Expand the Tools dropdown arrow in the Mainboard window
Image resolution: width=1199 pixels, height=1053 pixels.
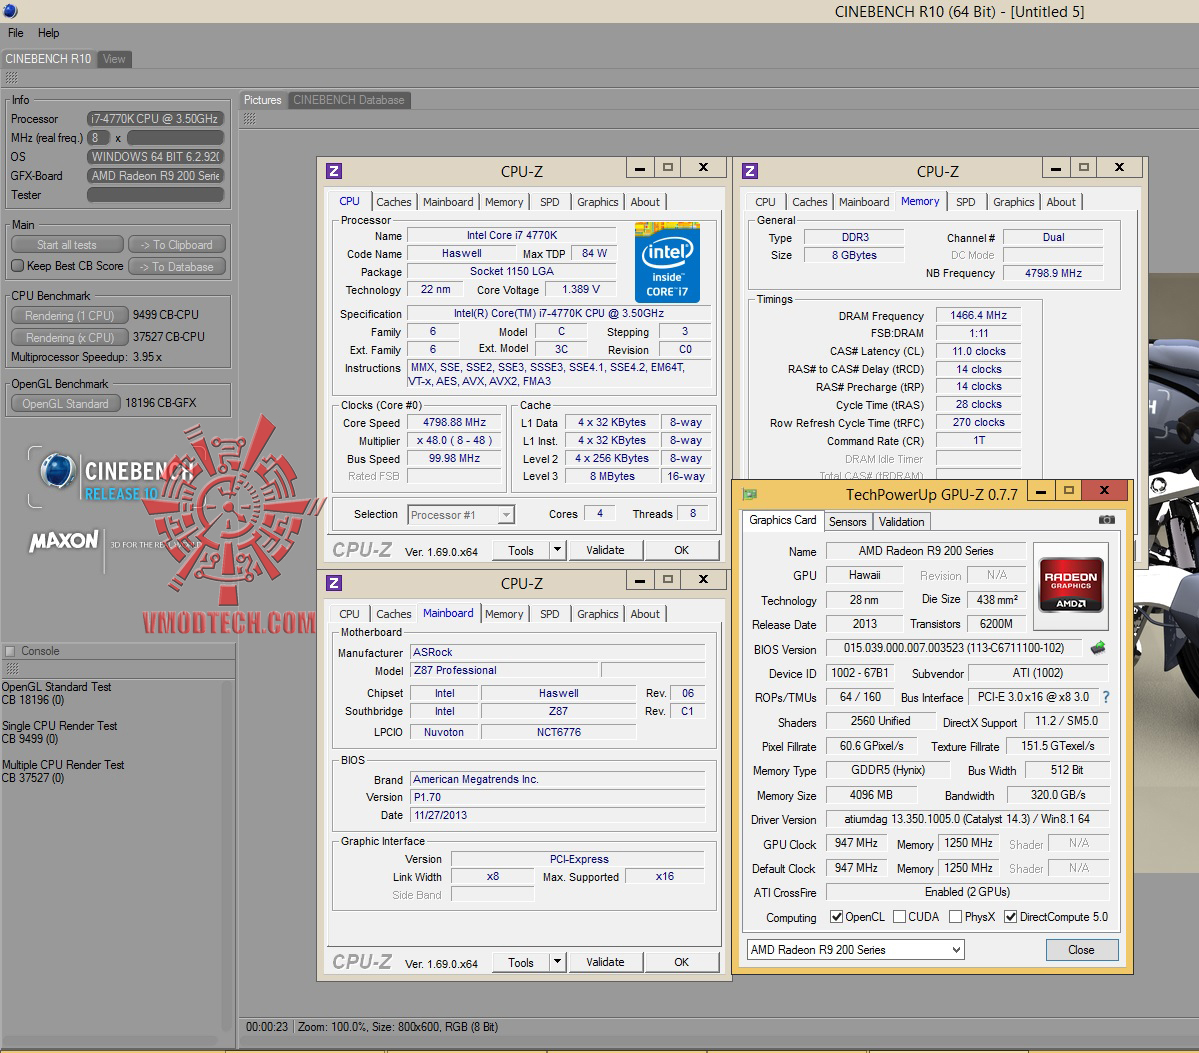pyautogui.click(x=558, y=962)
